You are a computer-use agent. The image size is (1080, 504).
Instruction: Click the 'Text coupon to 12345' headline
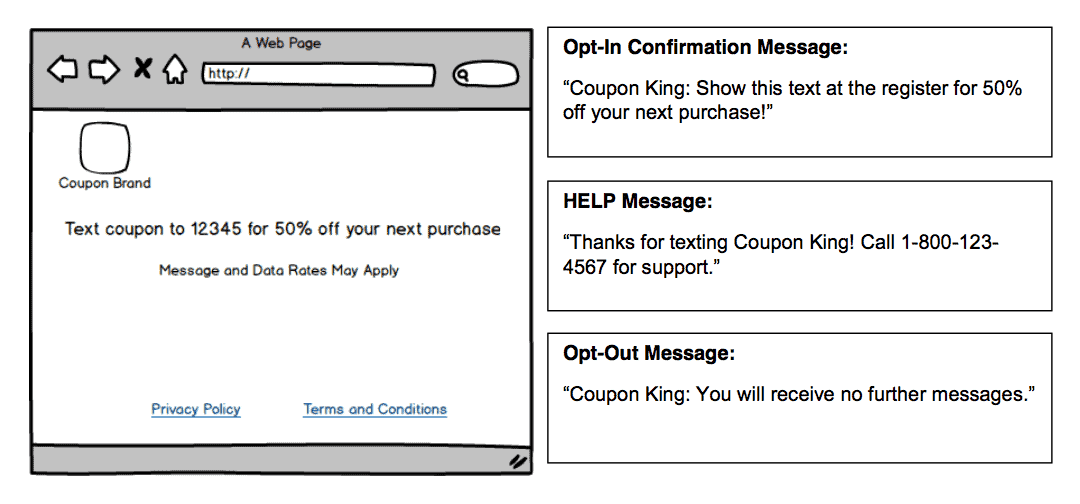pos(282,229)
